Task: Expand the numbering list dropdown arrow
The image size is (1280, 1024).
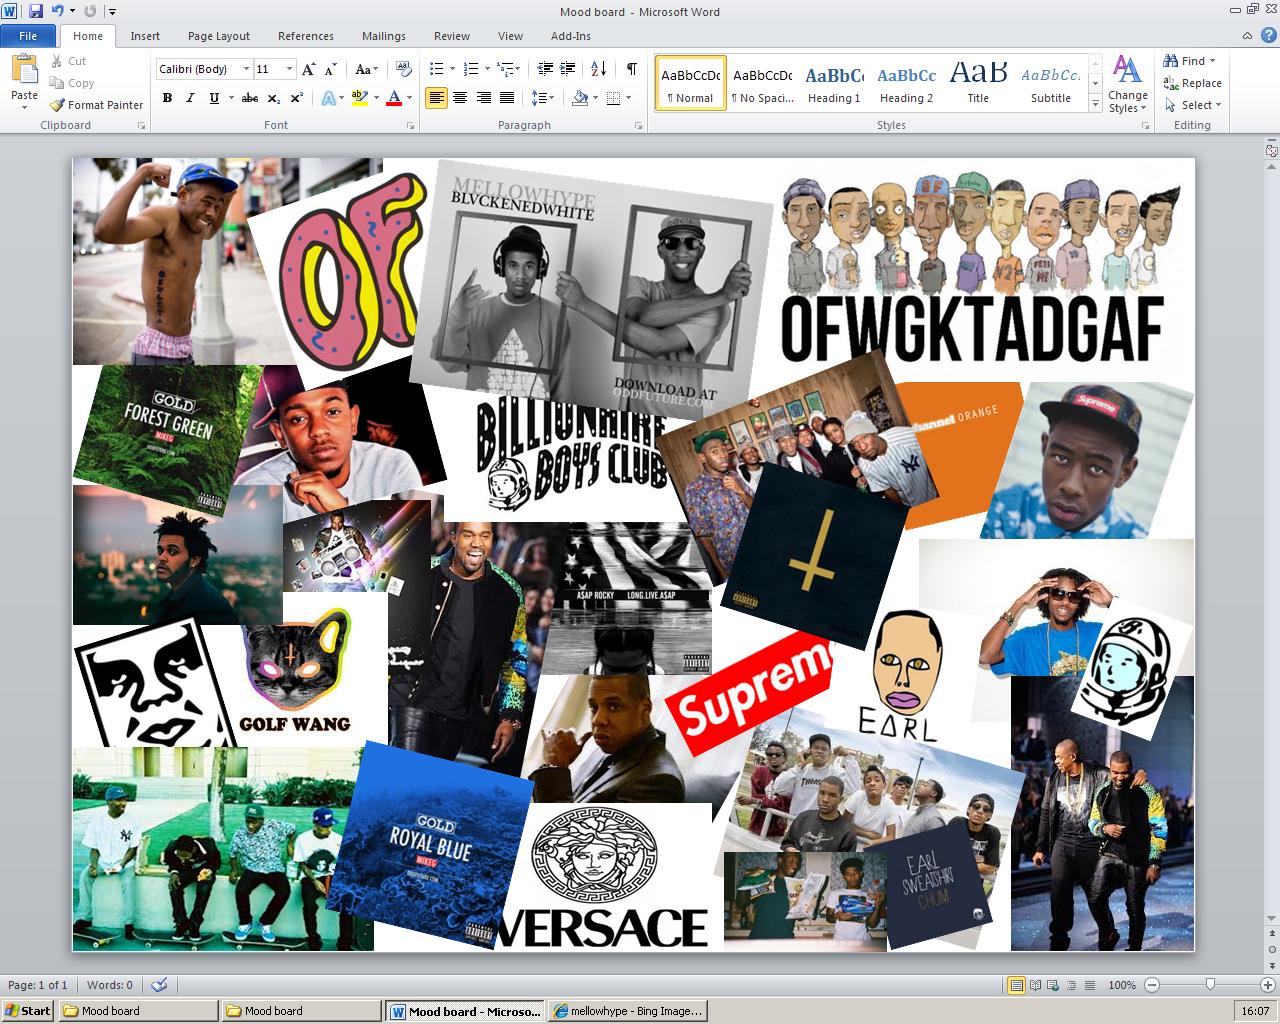Action: (487, 69)
